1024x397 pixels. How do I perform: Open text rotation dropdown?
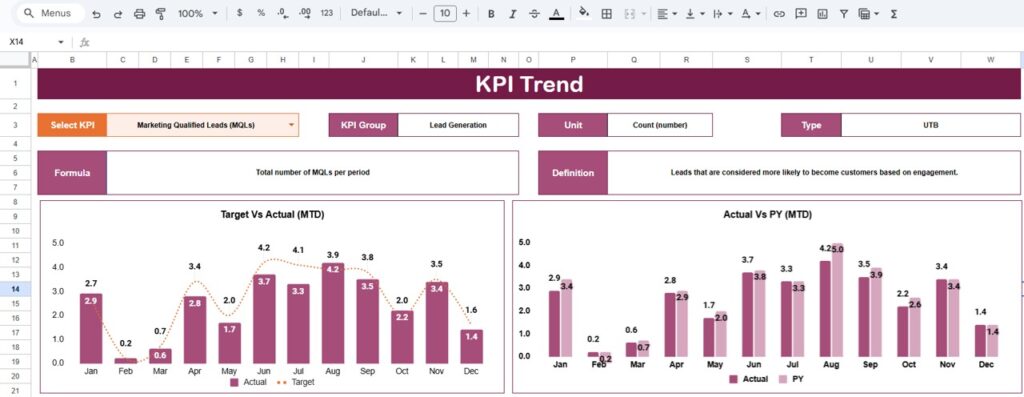[x=750, y=14]
